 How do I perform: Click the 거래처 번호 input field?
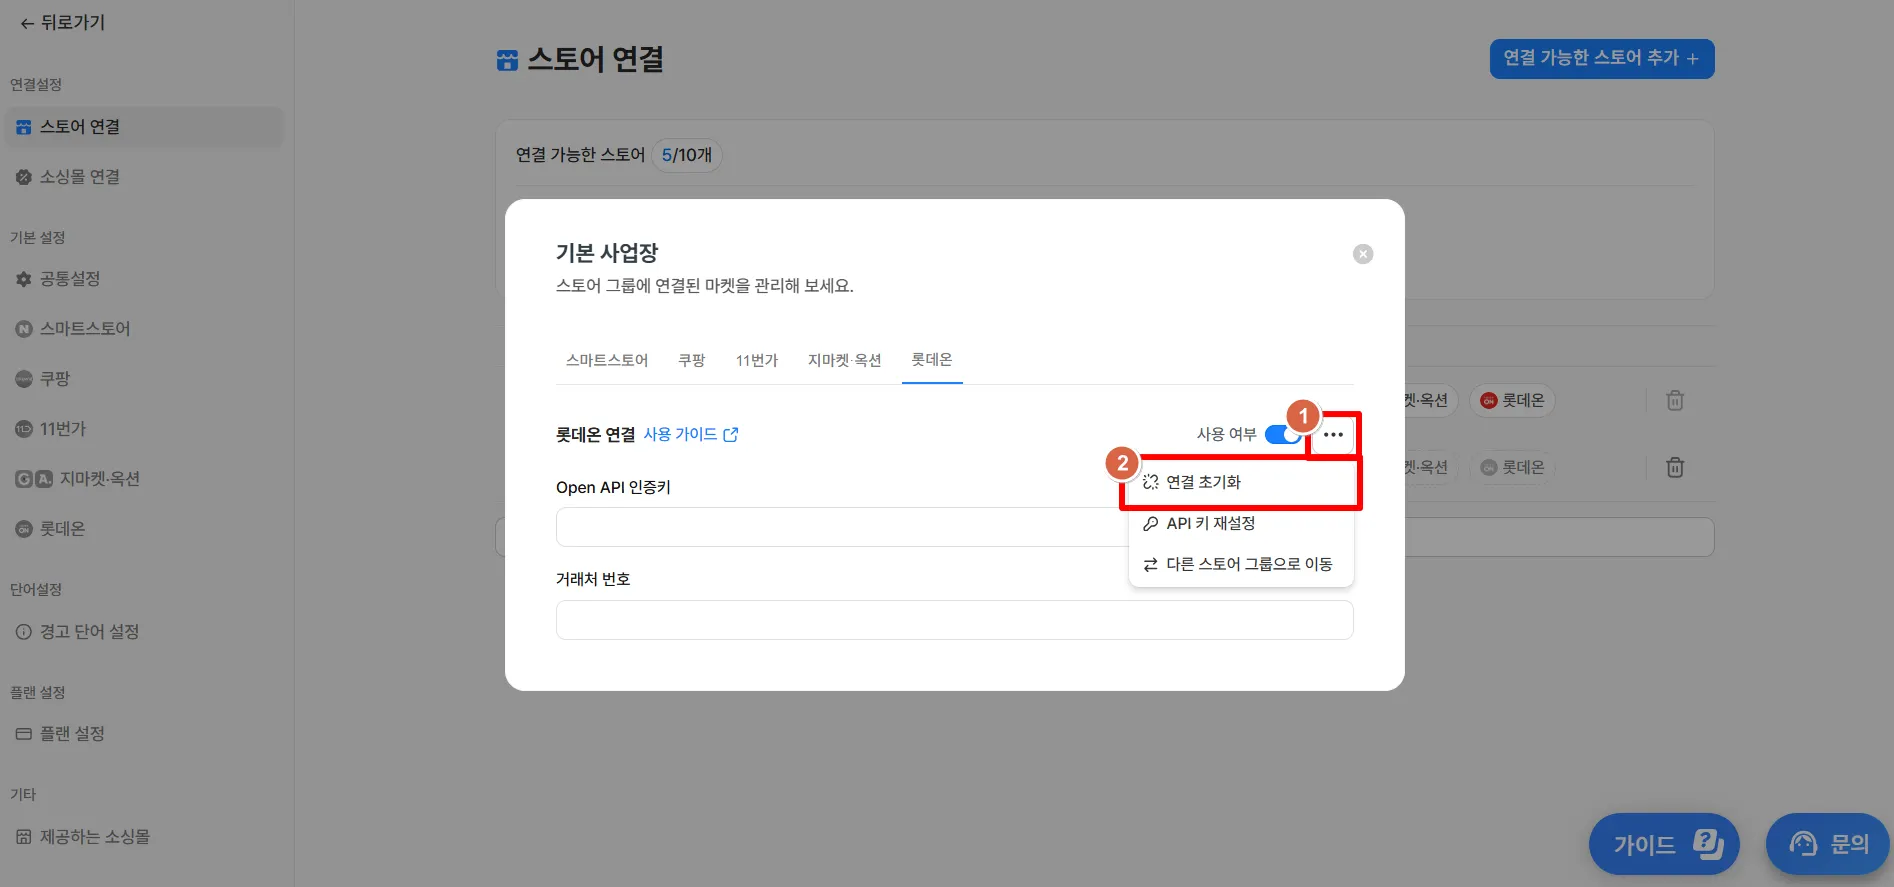click(955, 620)
